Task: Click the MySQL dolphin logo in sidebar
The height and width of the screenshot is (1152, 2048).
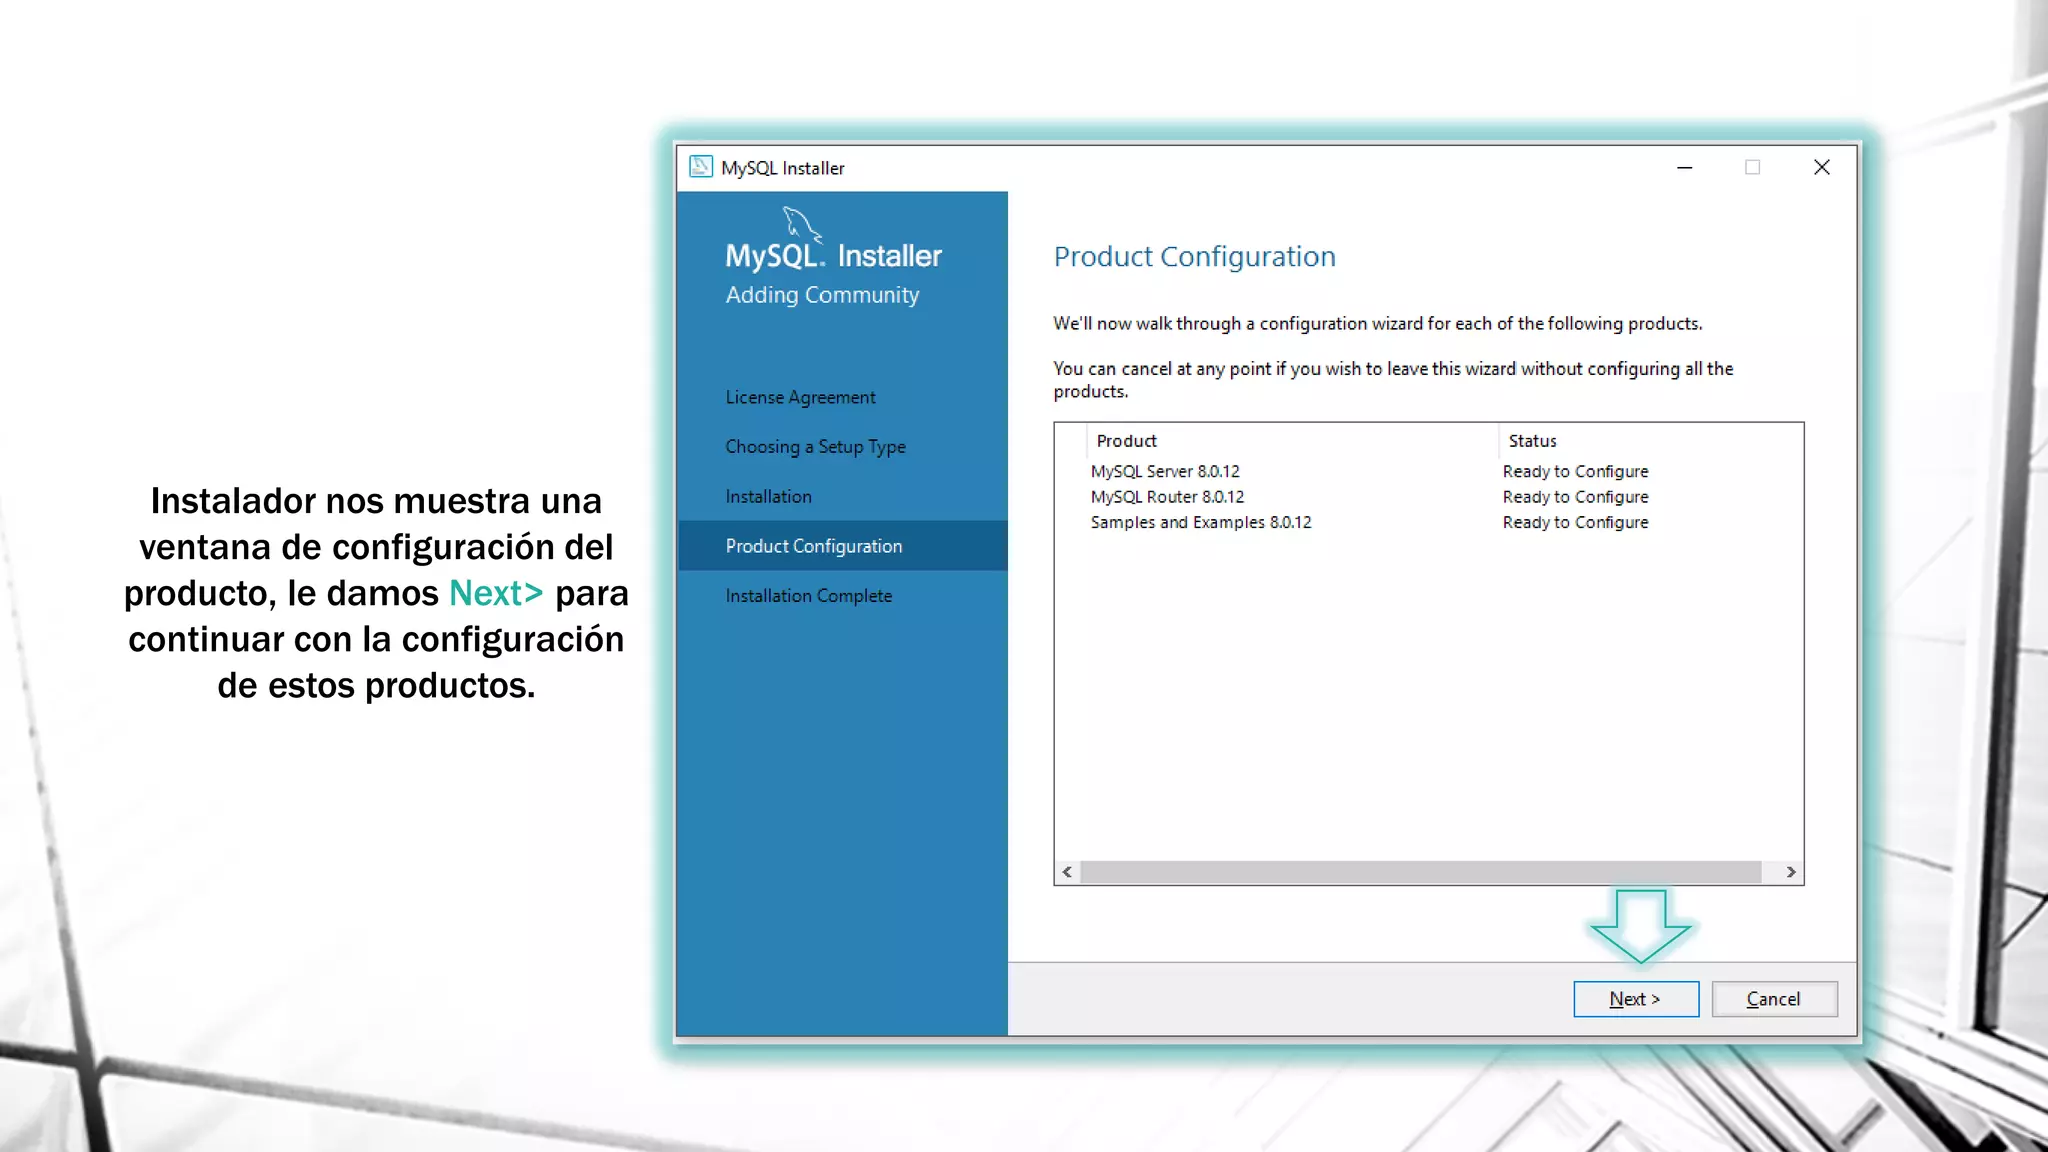Action: [802, 224]
